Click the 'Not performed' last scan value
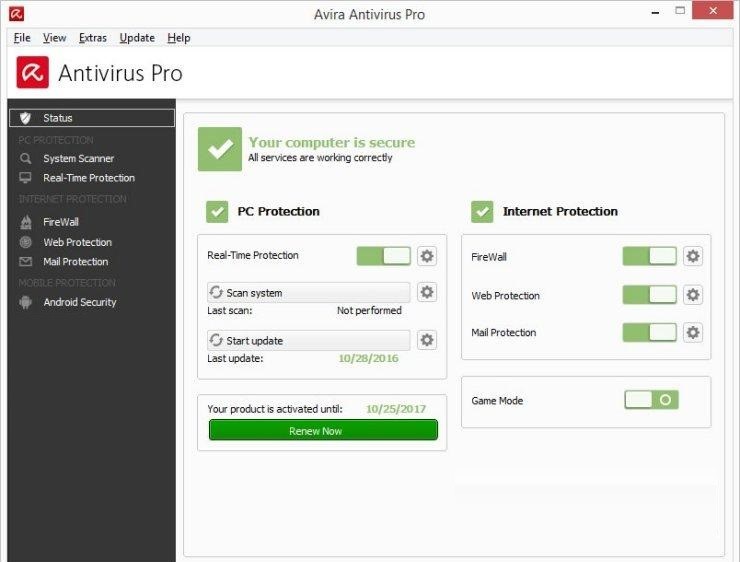Viewport: 740px width, 562px height. (369, 310)
